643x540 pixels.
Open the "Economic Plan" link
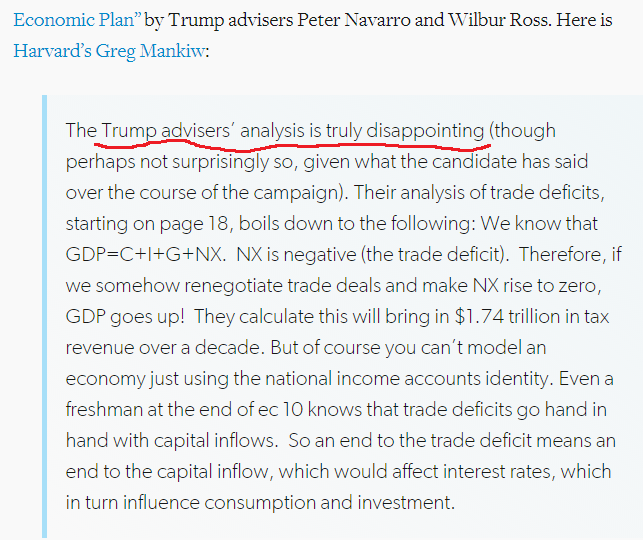[76, 19]
